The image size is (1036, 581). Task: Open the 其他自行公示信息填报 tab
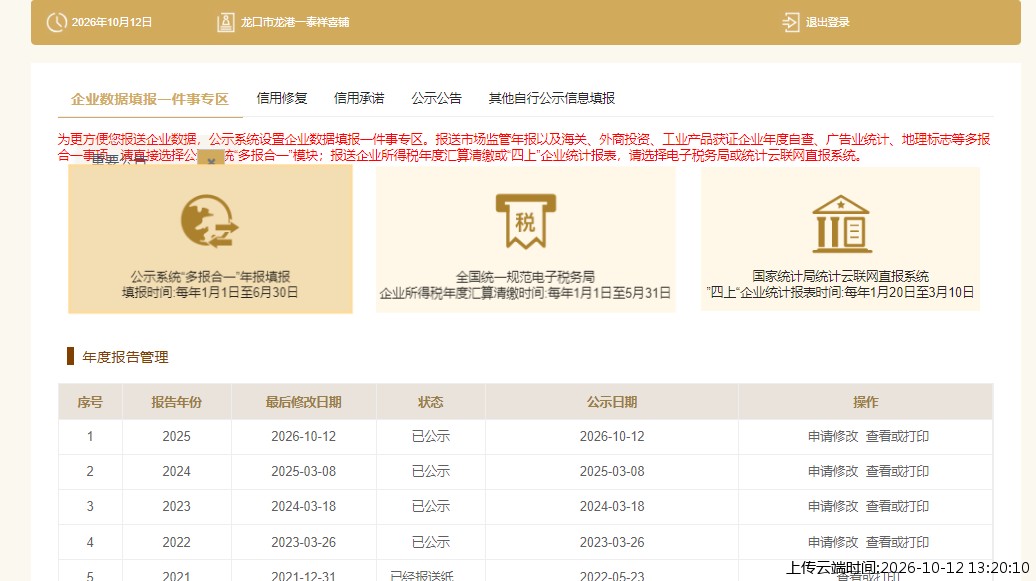click(552, 98)
